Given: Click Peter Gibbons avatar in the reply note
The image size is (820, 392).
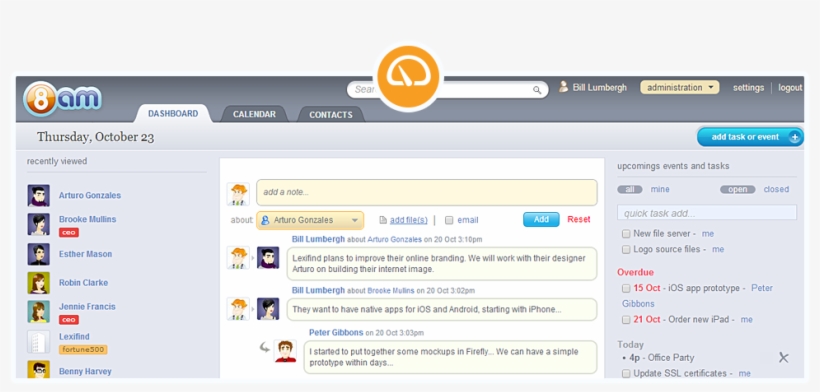Looking at the screenshot, I should coord(285,351).
